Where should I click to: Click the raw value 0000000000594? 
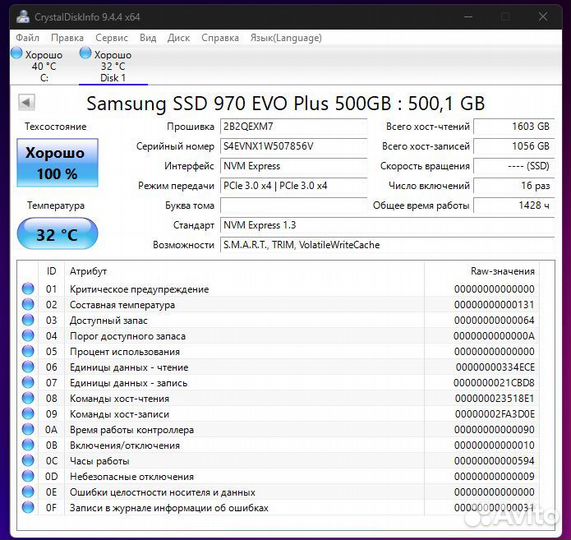pyautogui.click(x=494, y=461)
